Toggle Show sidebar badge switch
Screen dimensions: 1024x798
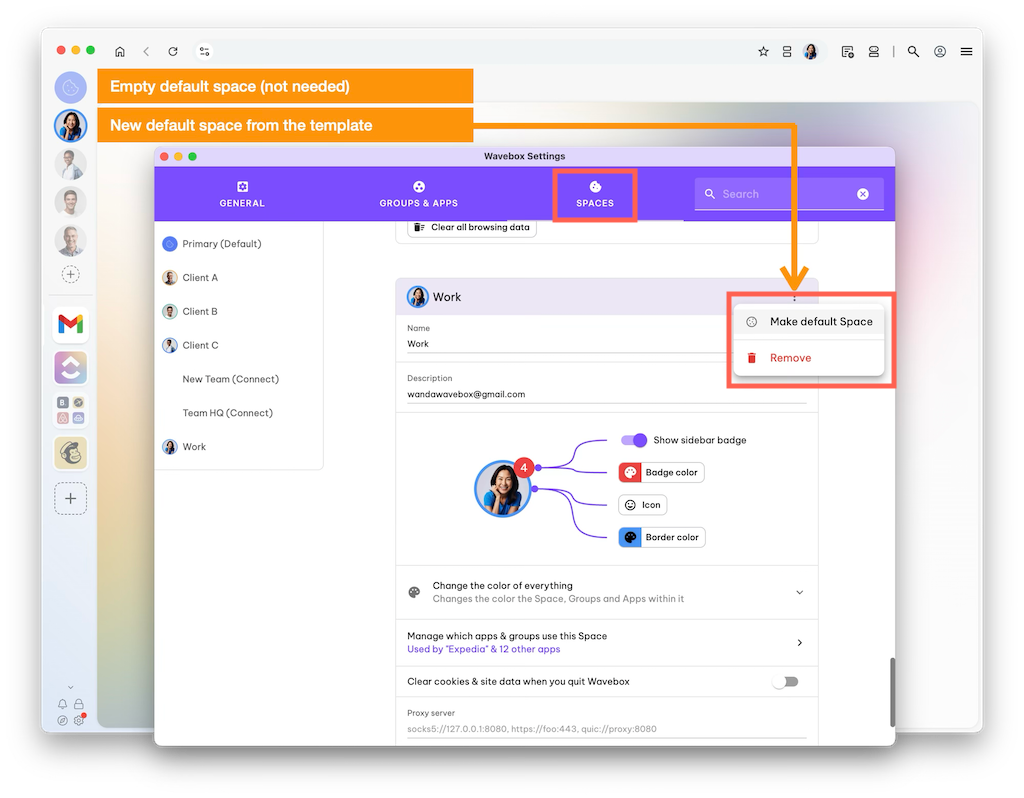pos(633,440)
